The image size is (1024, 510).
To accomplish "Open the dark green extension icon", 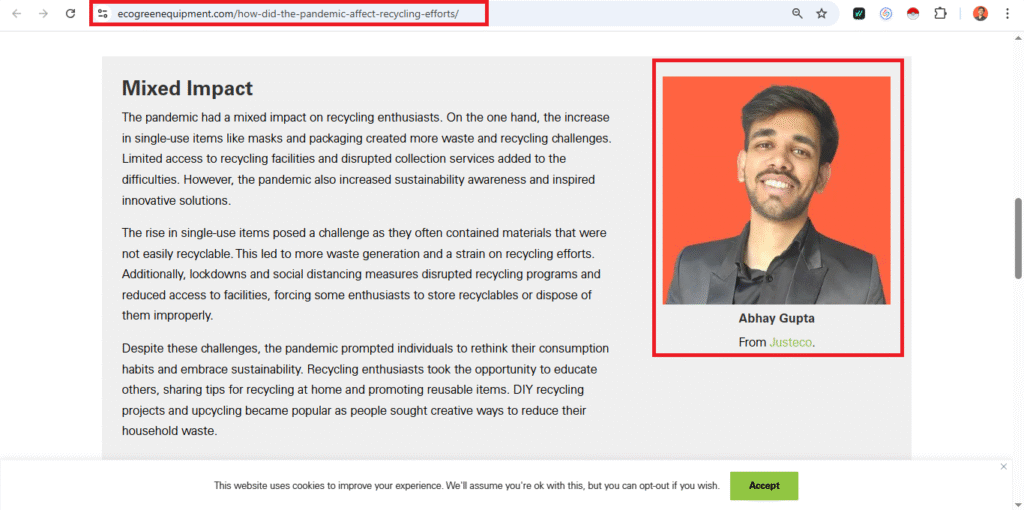I will tap(859, 13).
